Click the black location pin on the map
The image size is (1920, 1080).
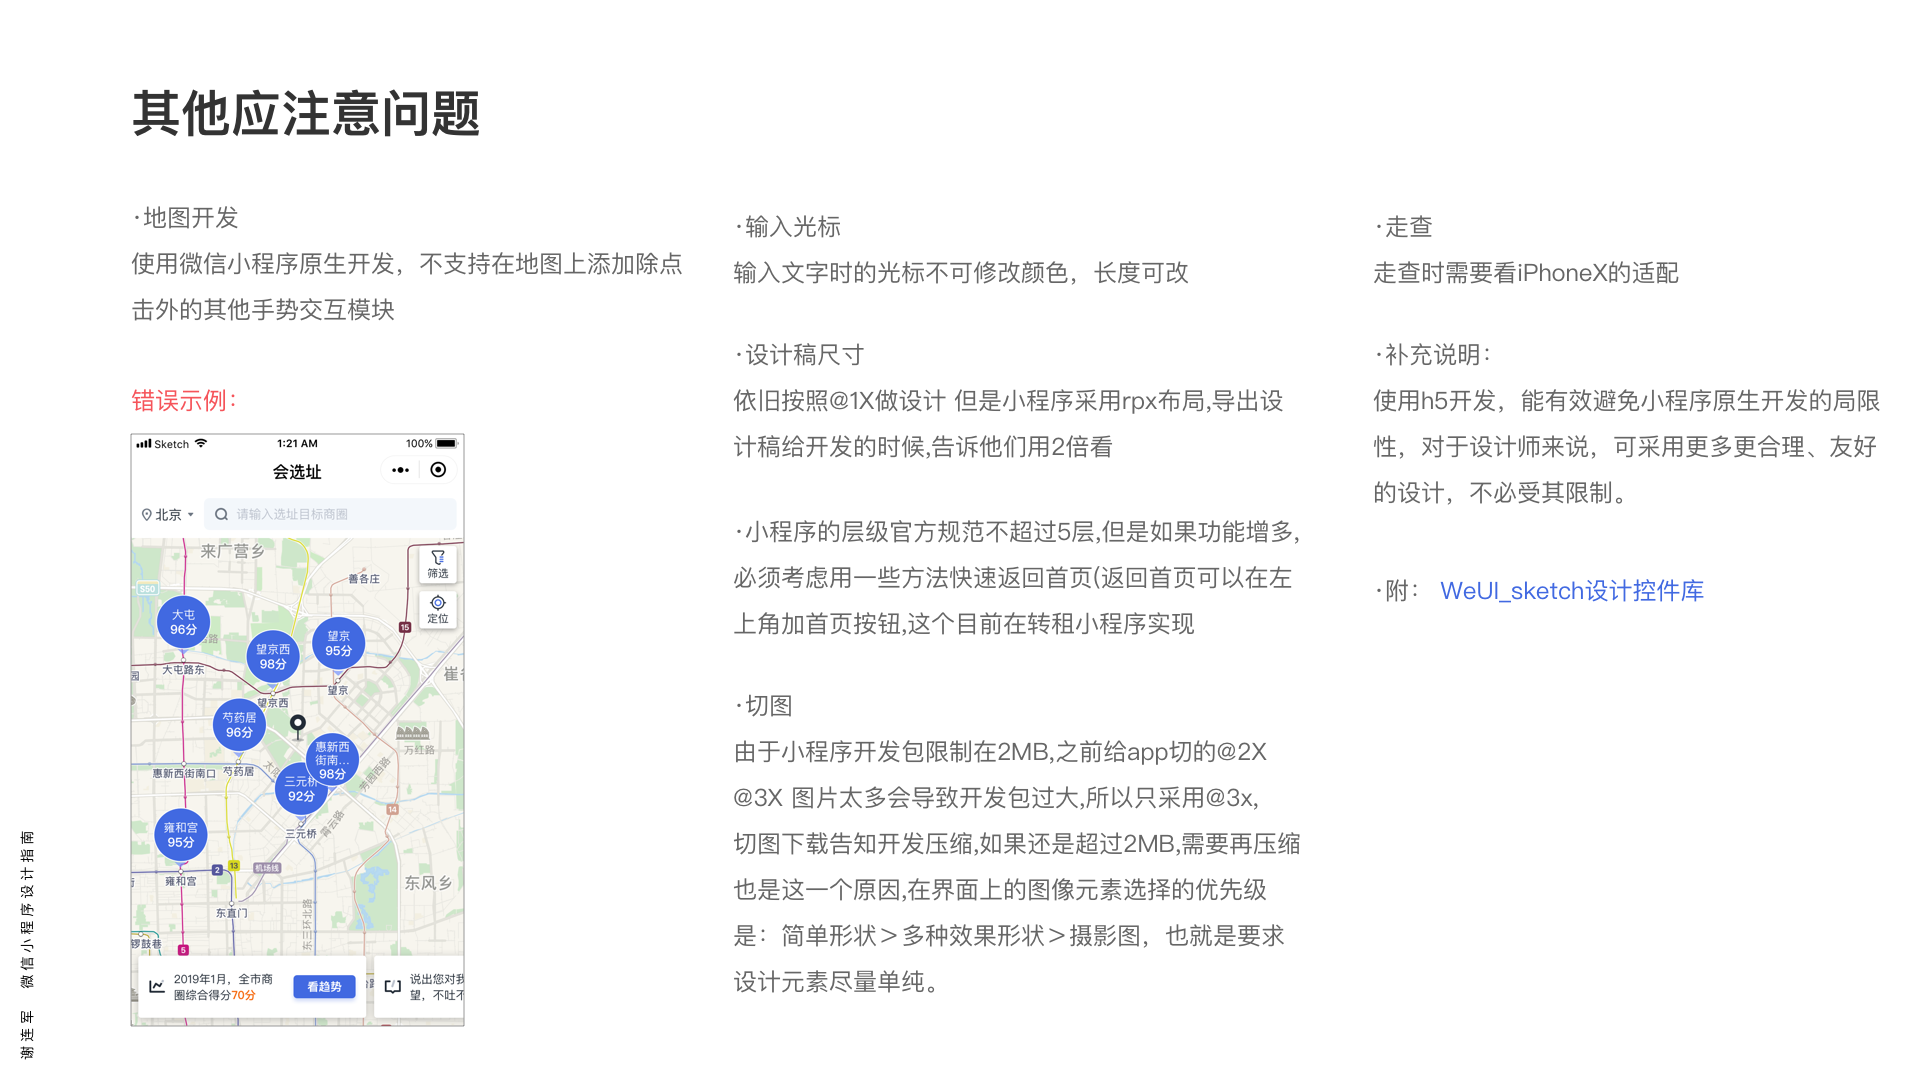click(x=297, y=724)
